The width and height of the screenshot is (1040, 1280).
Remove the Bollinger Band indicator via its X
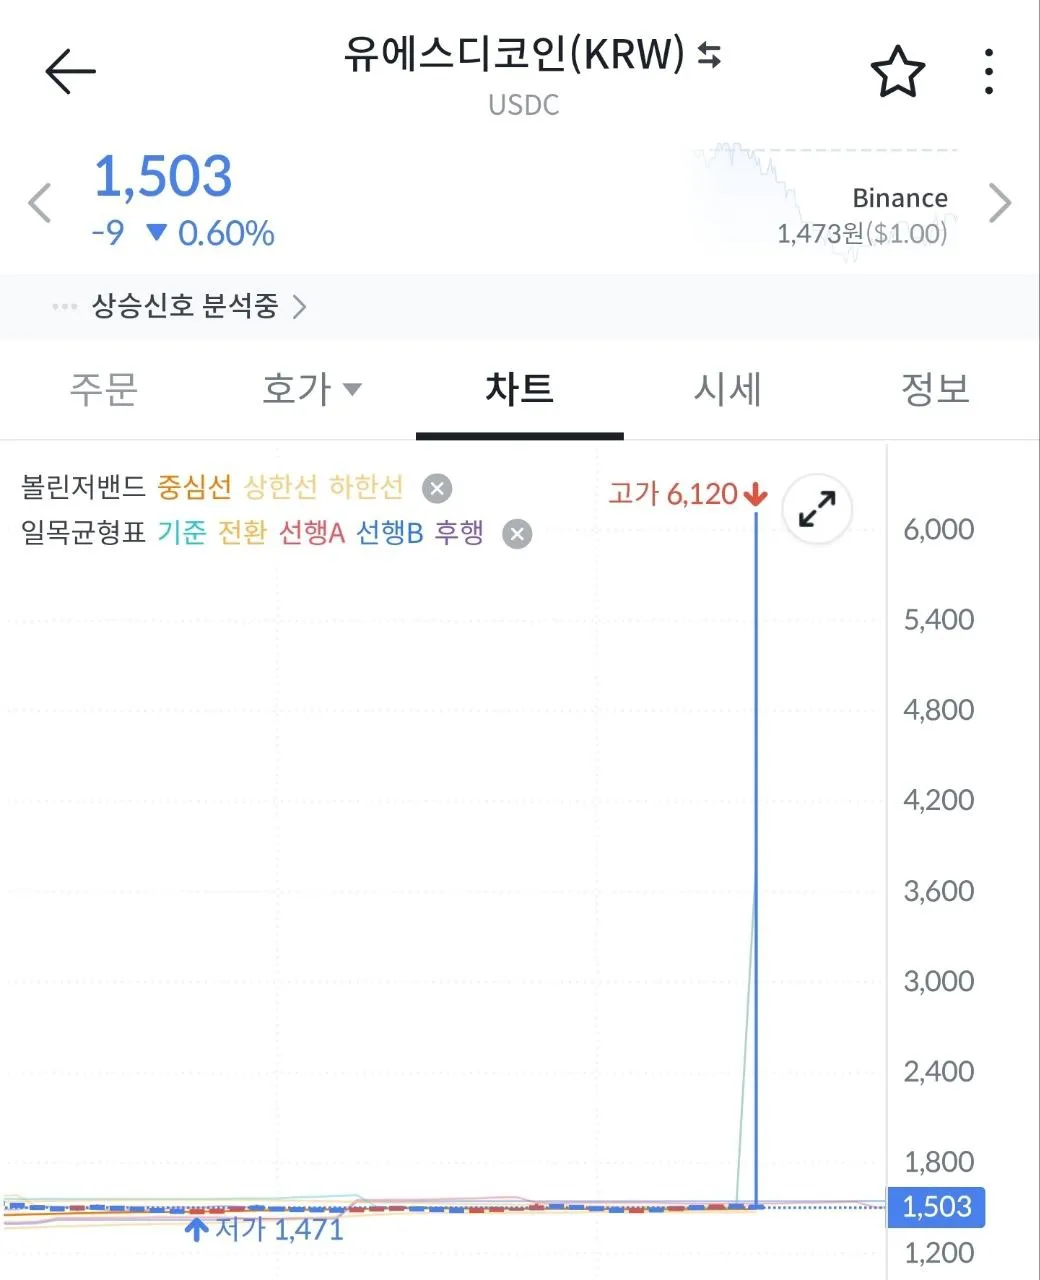pos(435,488)
